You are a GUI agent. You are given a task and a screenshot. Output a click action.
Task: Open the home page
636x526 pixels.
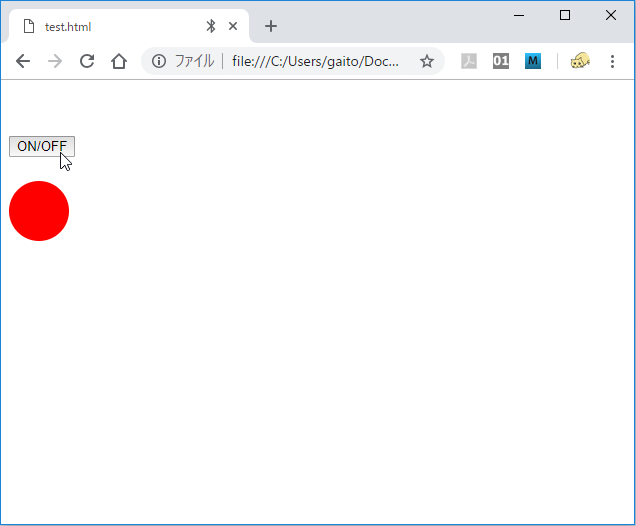(119, 61)
